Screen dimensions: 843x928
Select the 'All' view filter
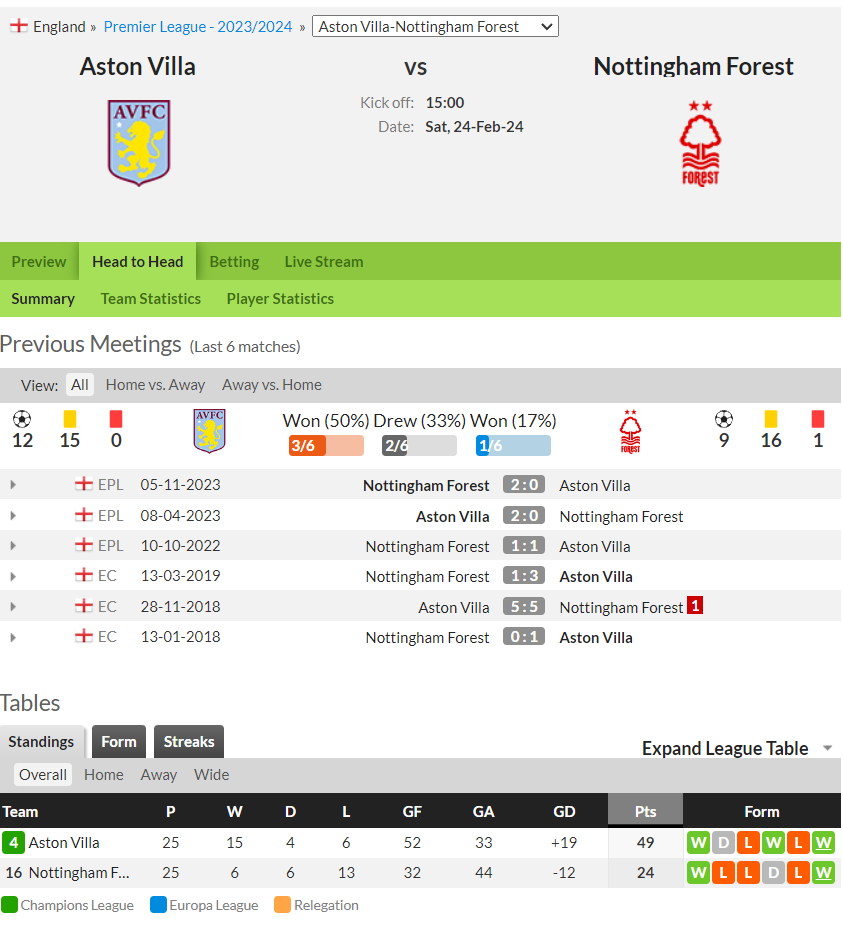(x=79, y=385)
